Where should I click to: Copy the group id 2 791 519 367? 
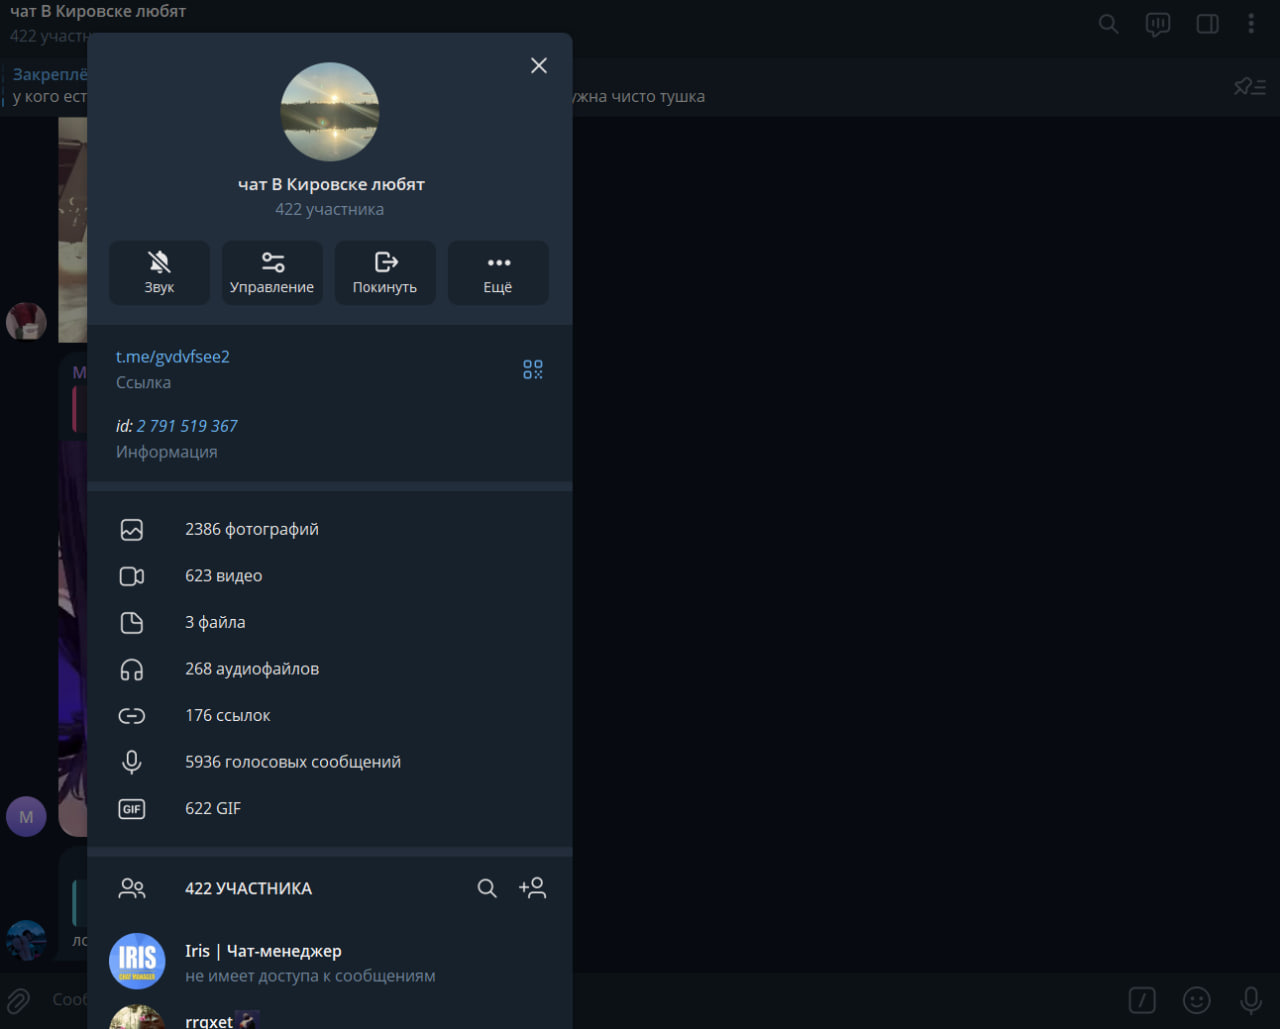187,426
